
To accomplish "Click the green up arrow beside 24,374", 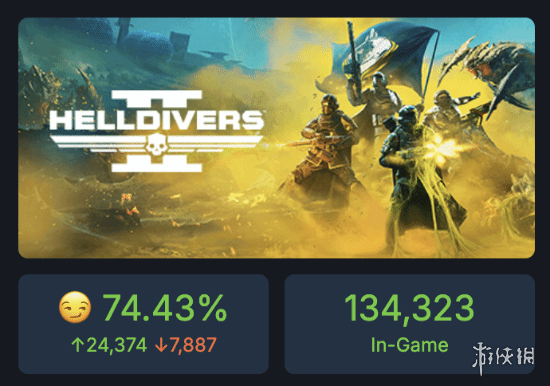I will 77,345.
